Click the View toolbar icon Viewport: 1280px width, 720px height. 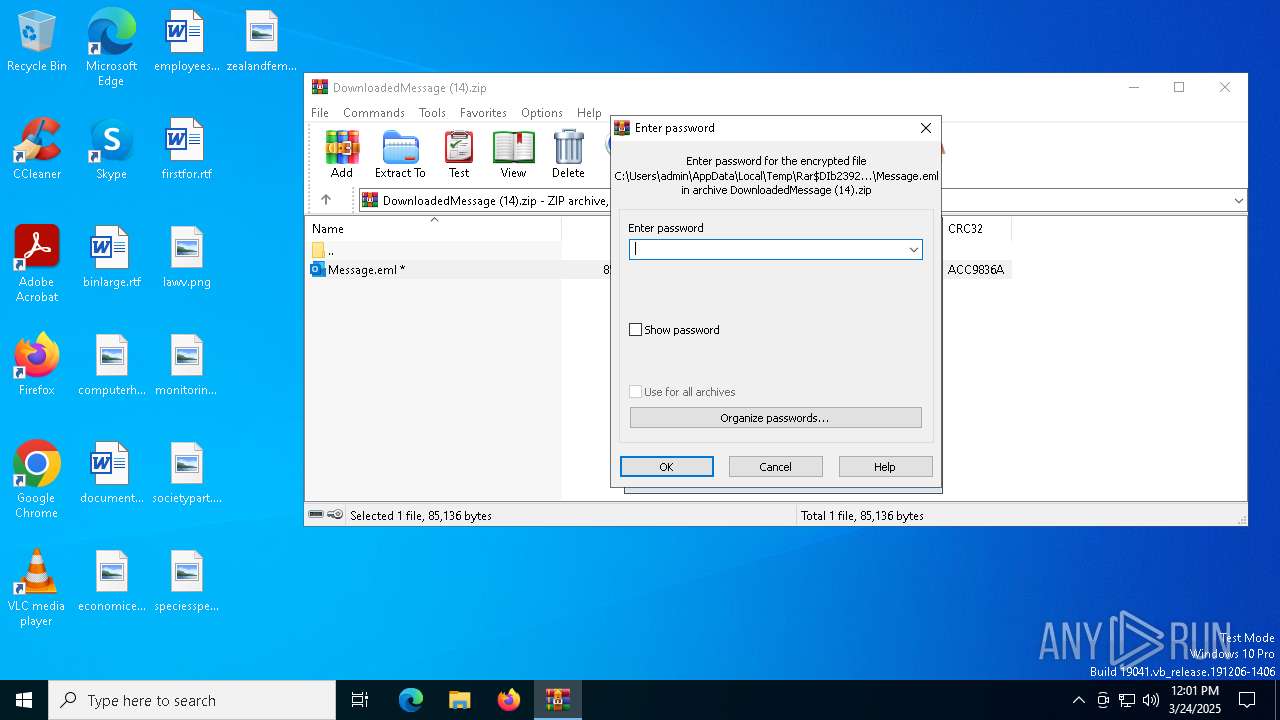pyautogui.click(x=513, y=154)
